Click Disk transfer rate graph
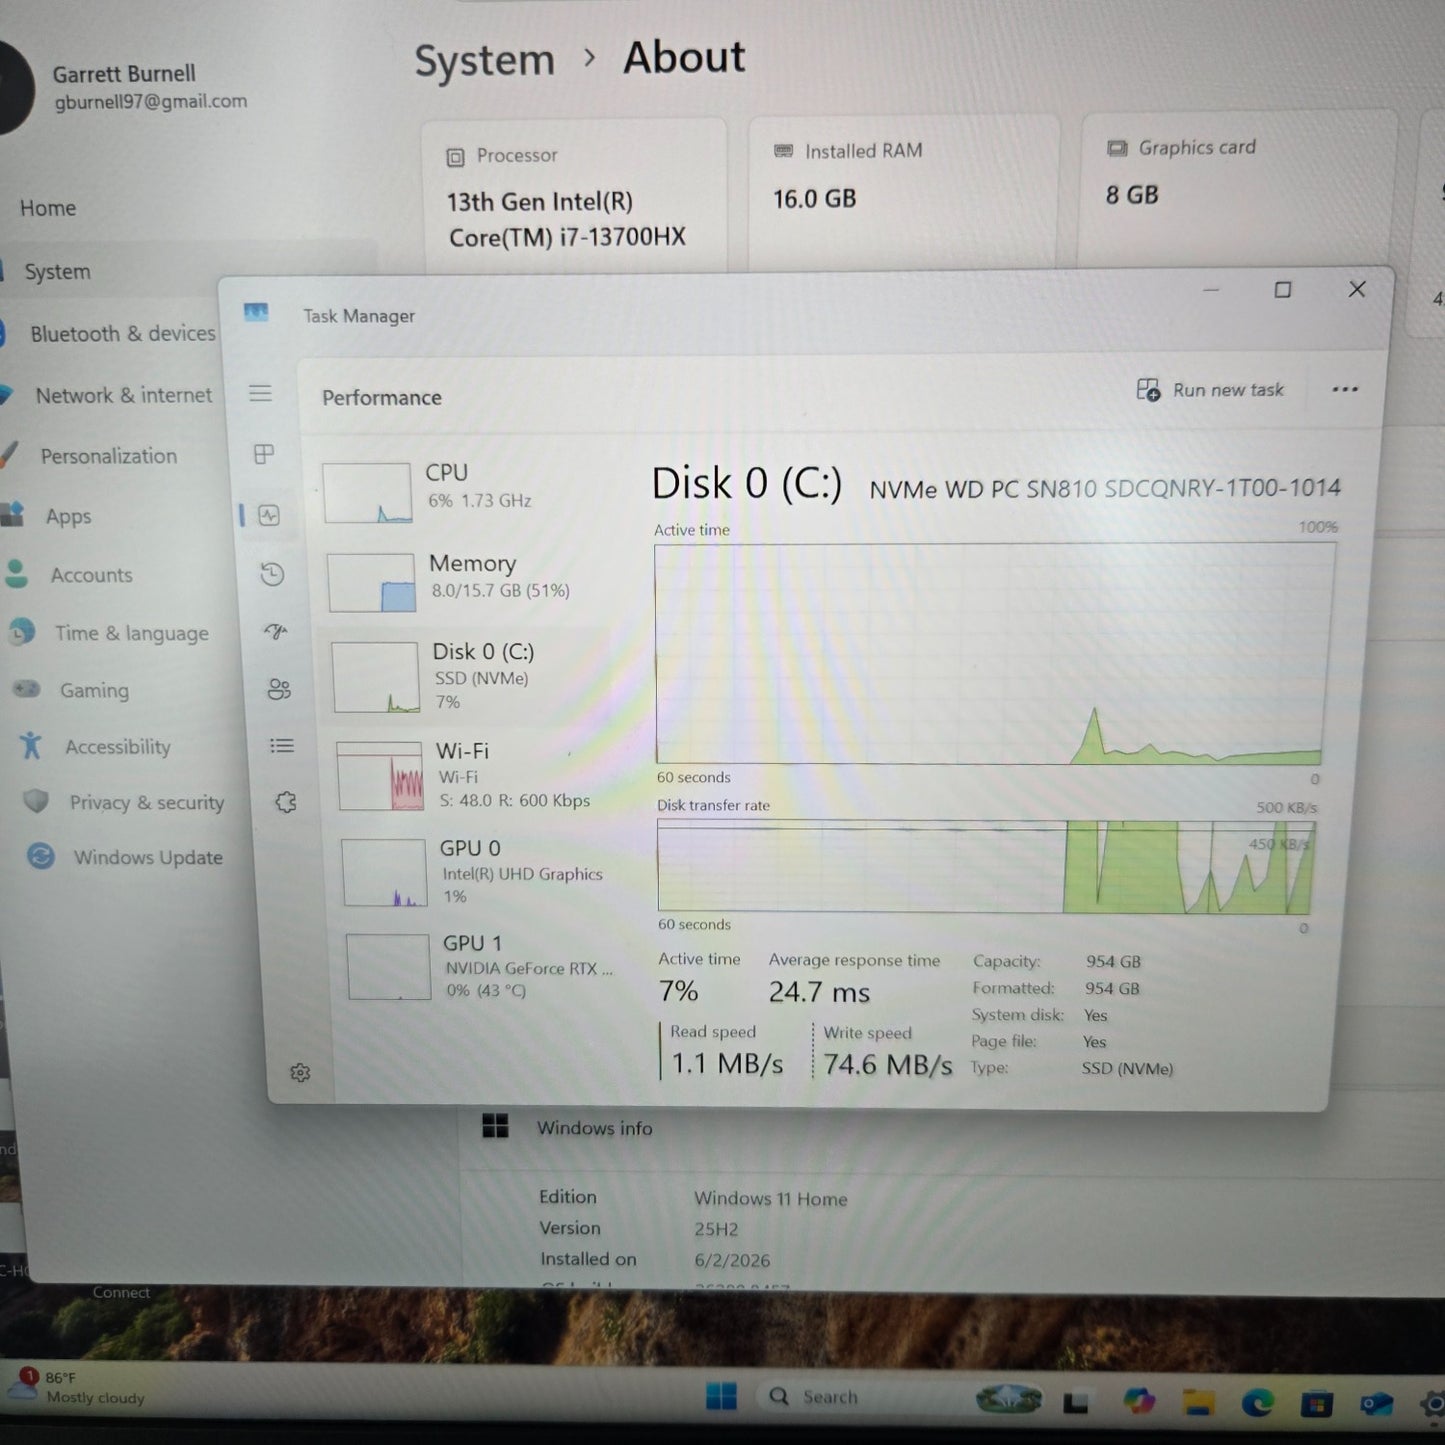 coord(986,867)
